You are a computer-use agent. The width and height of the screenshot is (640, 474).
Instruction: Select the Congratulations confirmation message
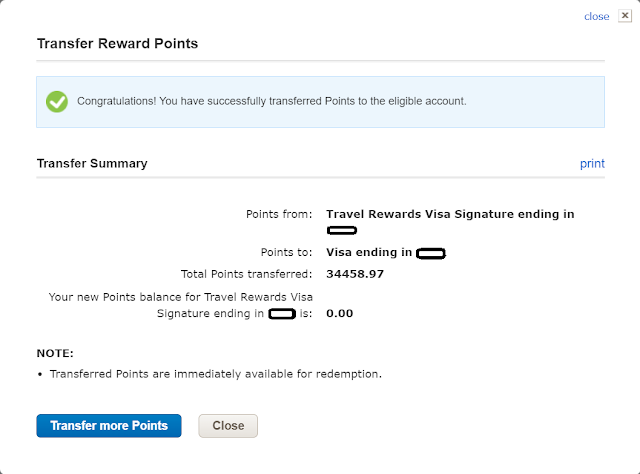272,101
